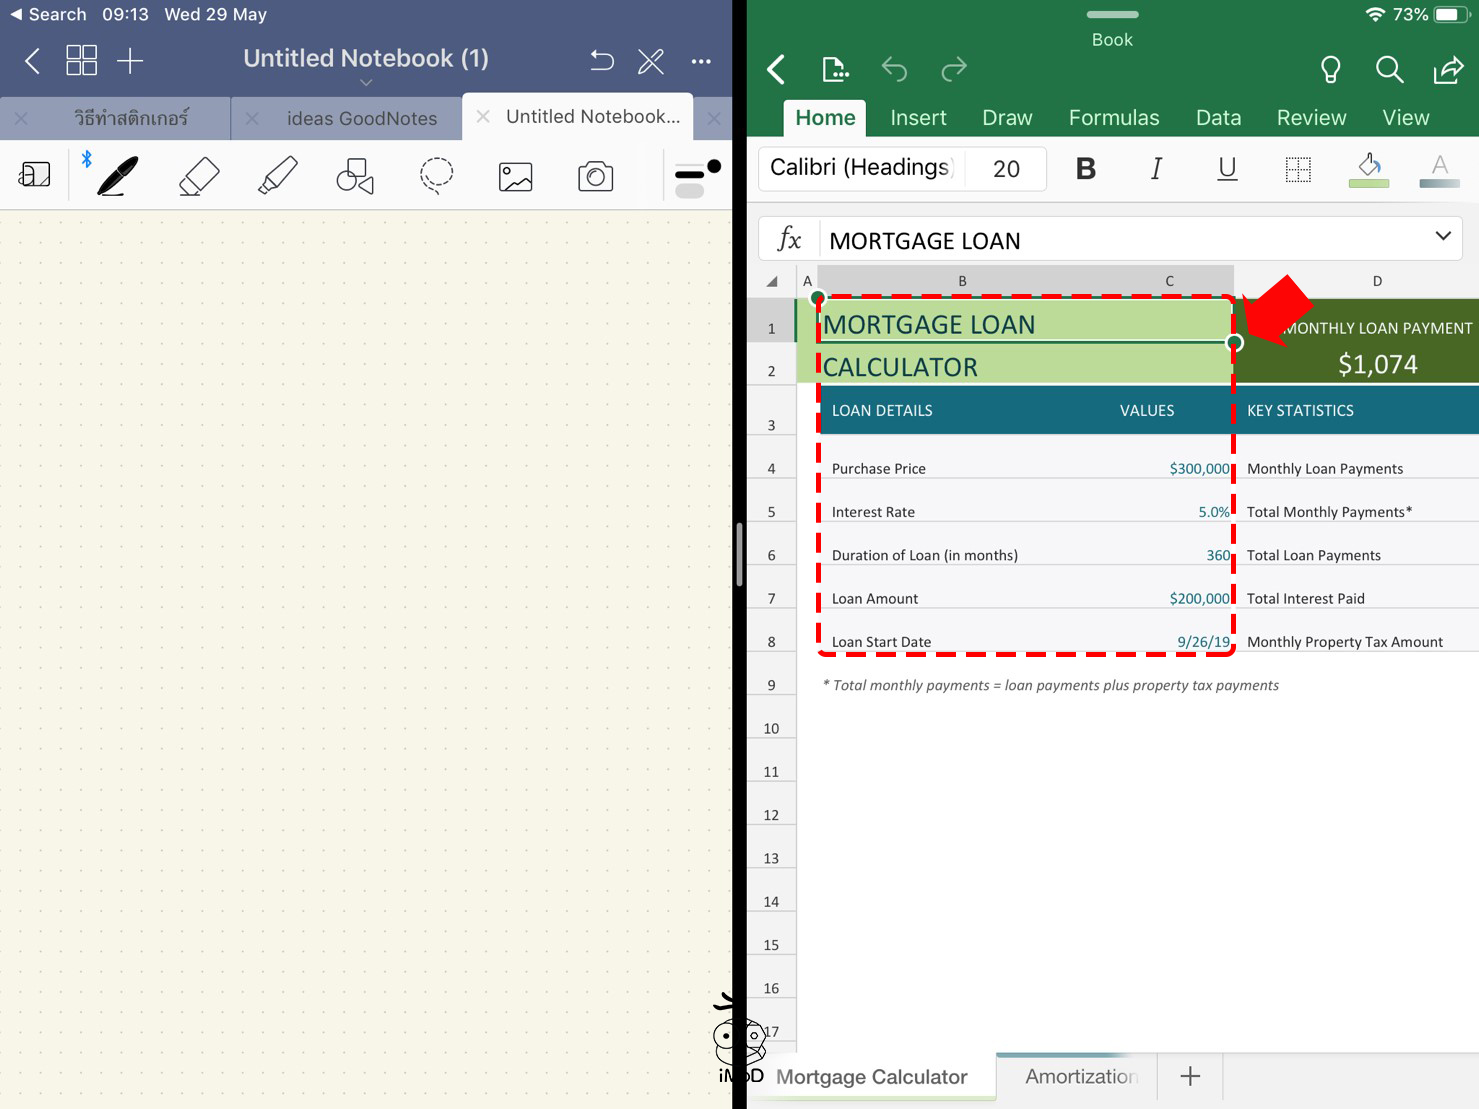Open the Amortization sheet tab
Image resolution: width=1479 pixels, height=1109 pixels.
(x=1080, y=1076)
